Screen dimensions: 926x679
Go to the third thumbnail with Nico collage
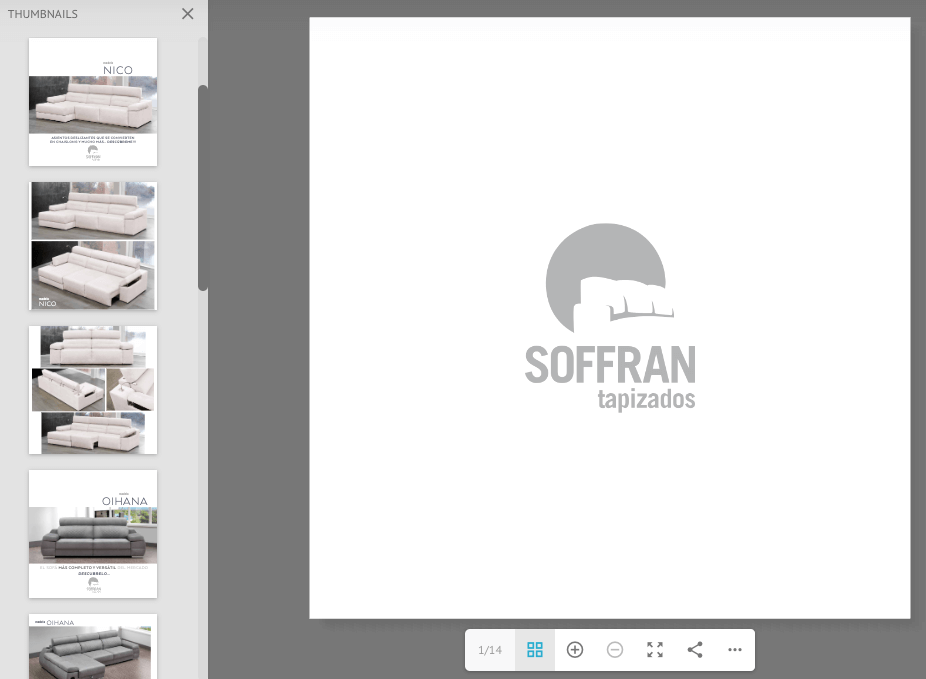(x=93, y=390)
